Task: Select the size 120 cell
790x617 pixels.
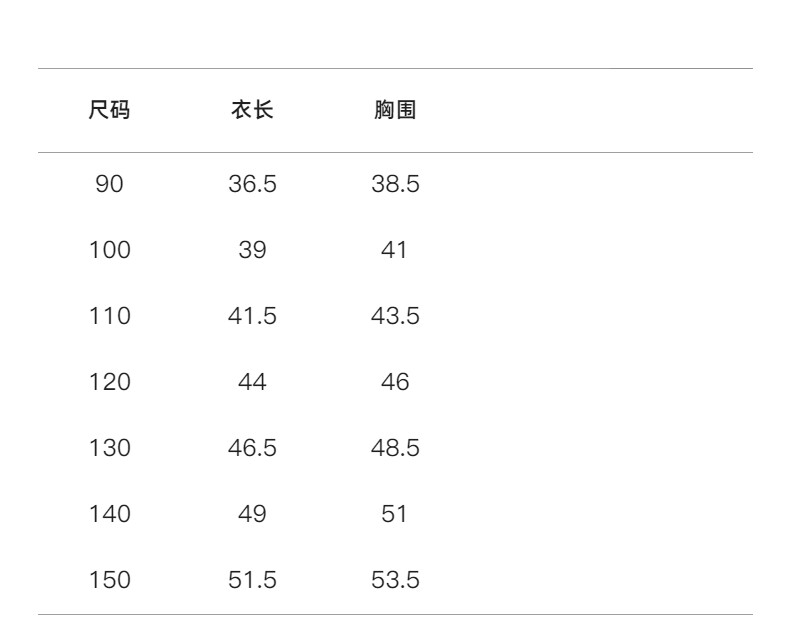Action: [x=110, y=383]
